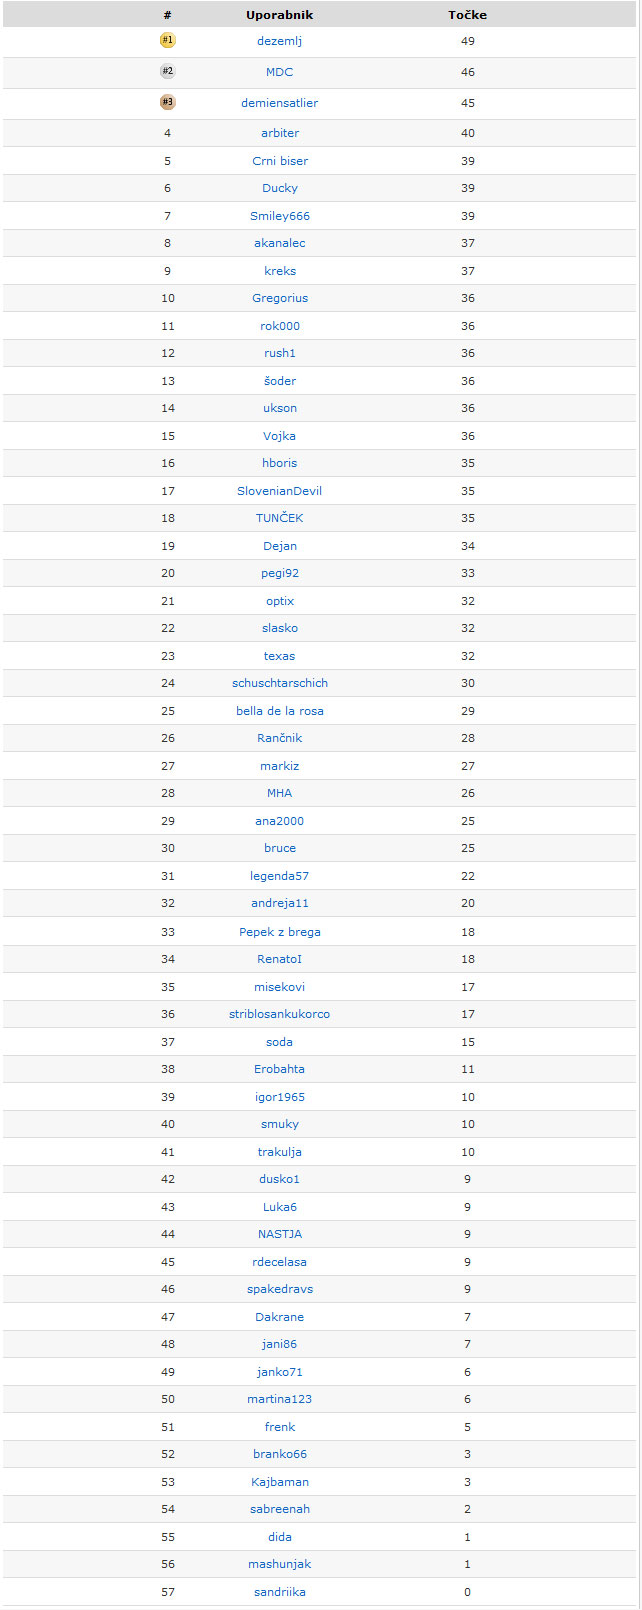Click the gold #1 rank badge
Screen dimensions: 642x1610
click(x=167, y=40)
